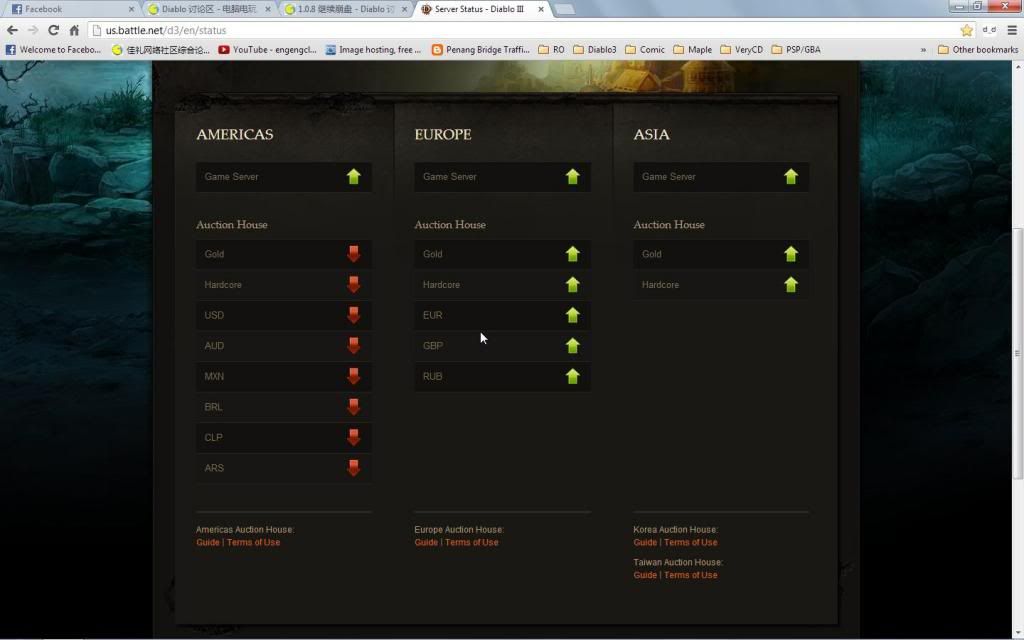The image size is (1024, 640).
Task: Click the page vertical scrollbar thumb
Action: (x=1017, y=353)
